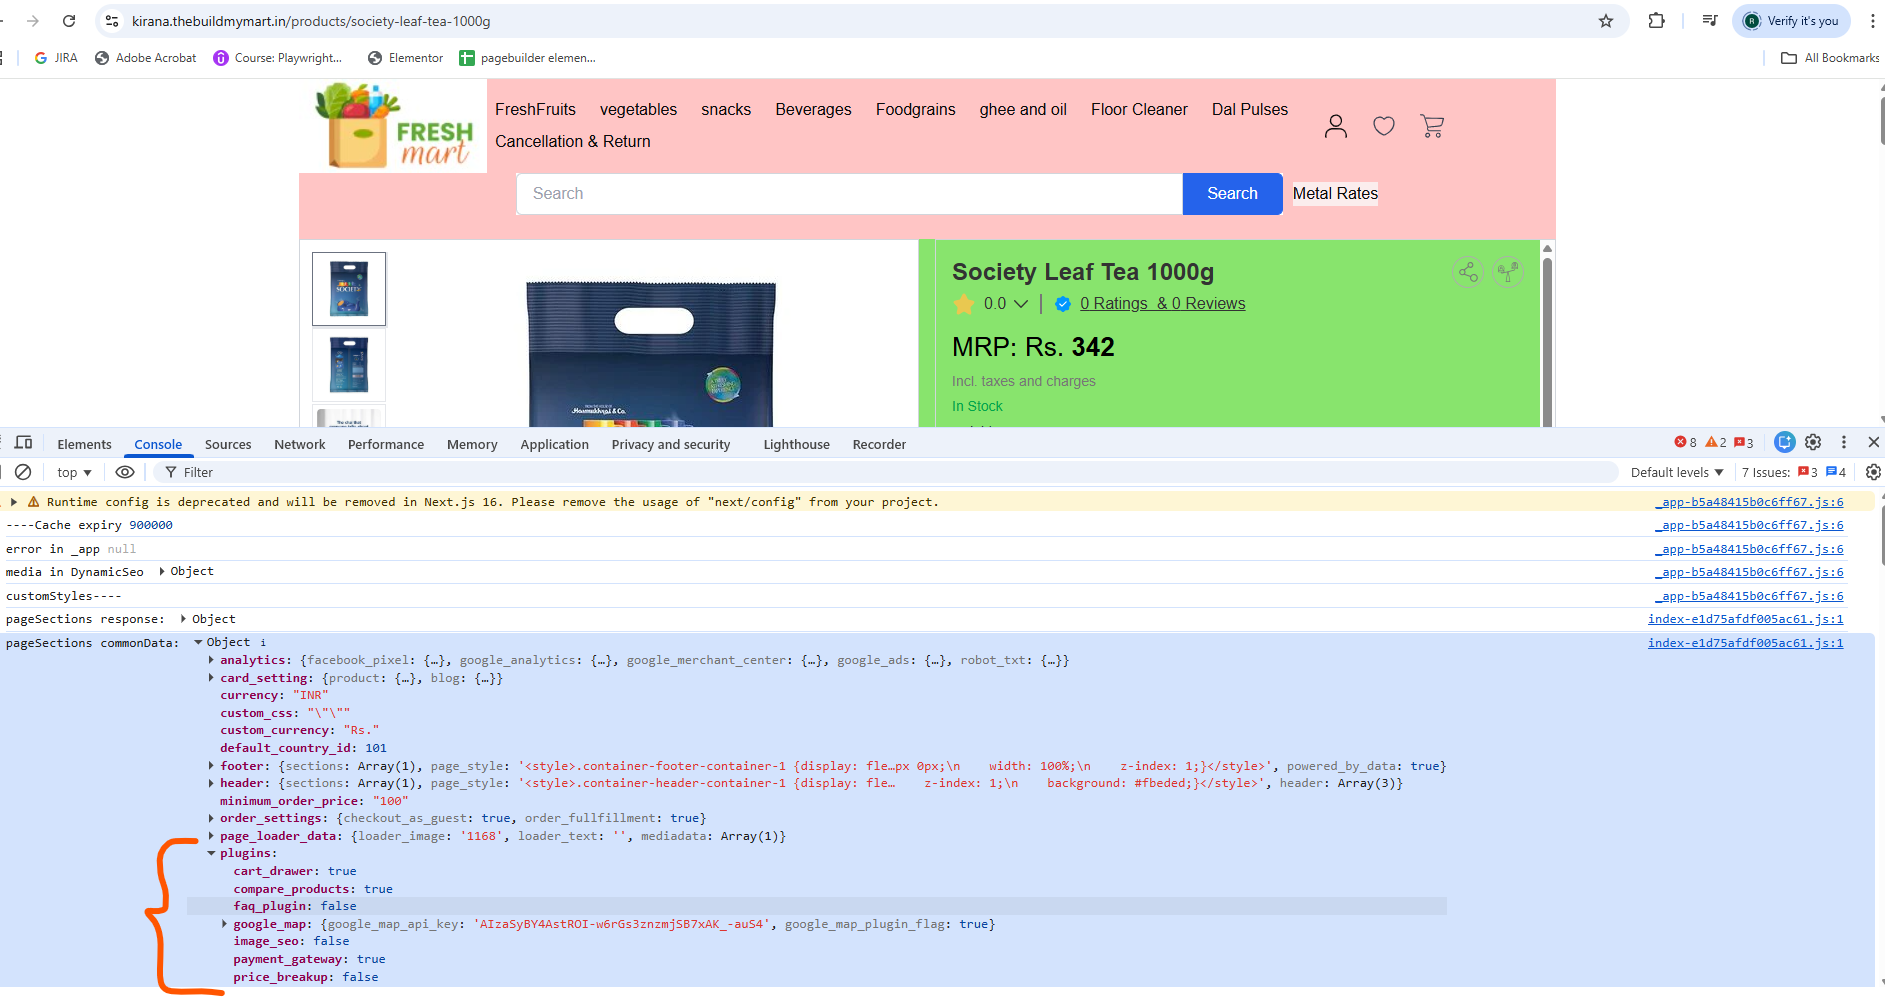Open console settings gear beside Issues count
The width and height of the screenshot is (1885, 997).
pyautogui.click(x=1873, y=472)
